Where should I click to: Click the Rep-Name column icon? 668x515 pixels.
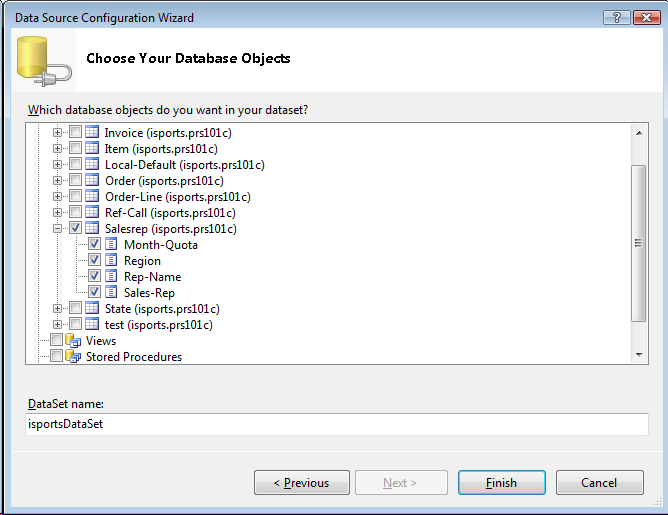pyautogui.click(x=111, y=277)
